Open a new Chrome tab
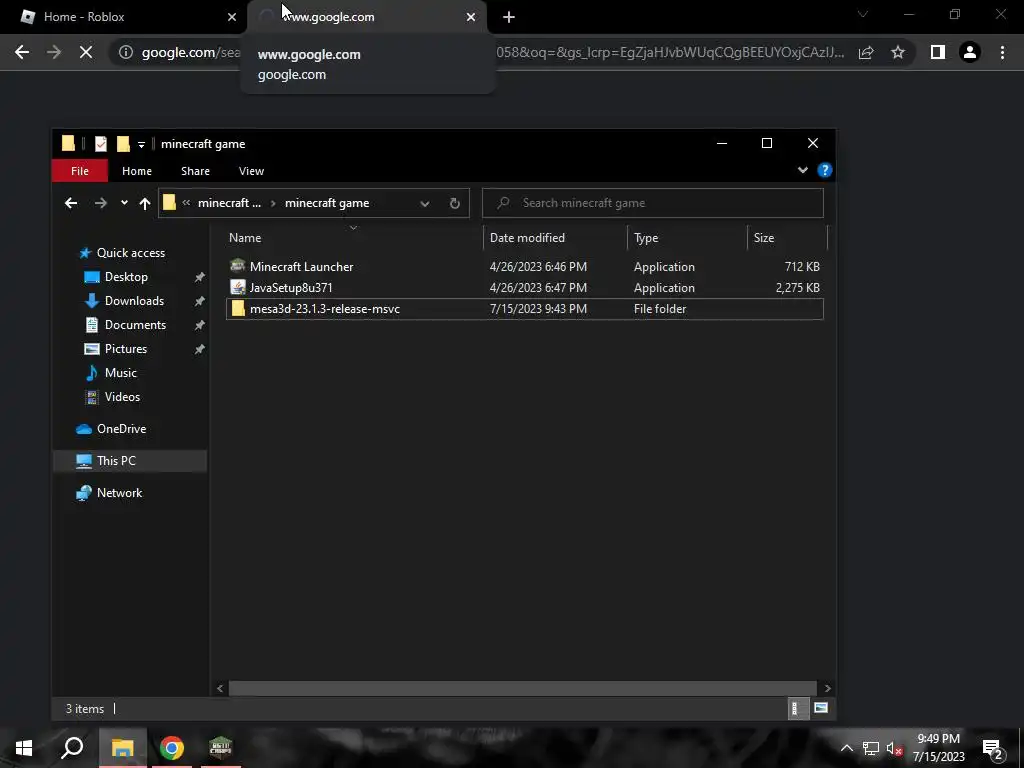Viewport: 1024px width, 768px height. 509,17
